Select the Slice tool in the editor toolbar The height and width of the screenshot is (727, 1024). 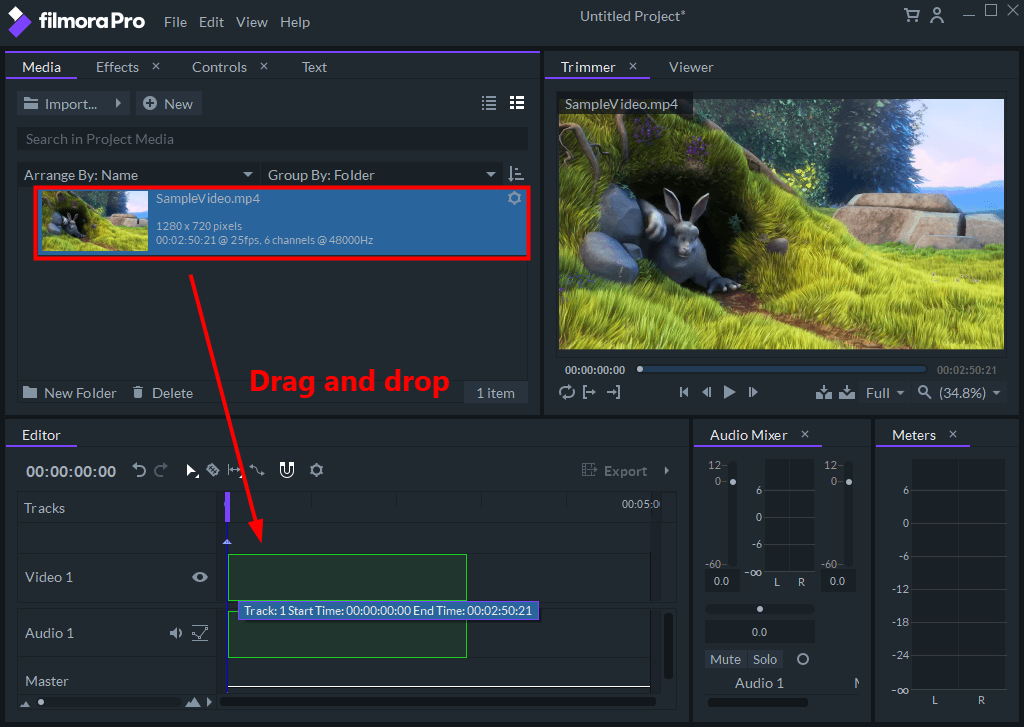click(212, 470)
